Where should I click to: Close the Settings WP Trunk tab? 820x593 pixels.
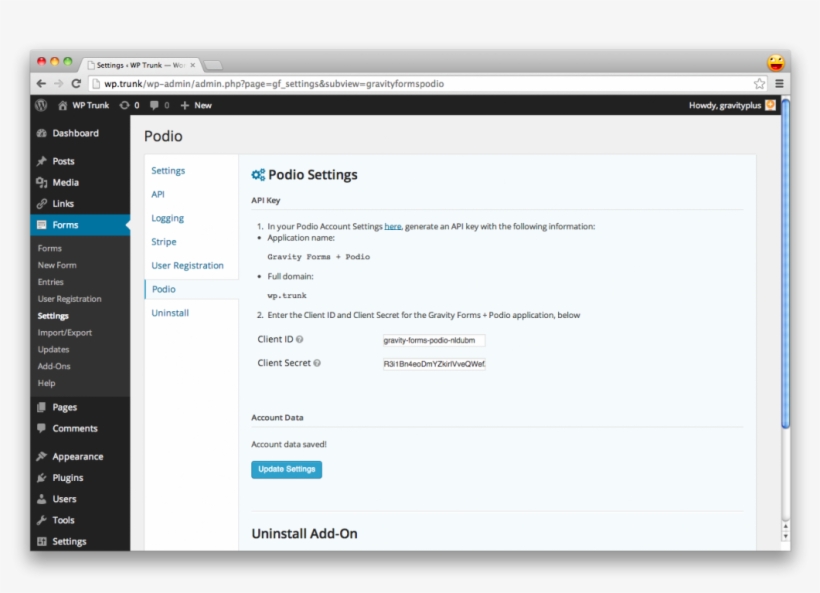[x=193, y=65]
